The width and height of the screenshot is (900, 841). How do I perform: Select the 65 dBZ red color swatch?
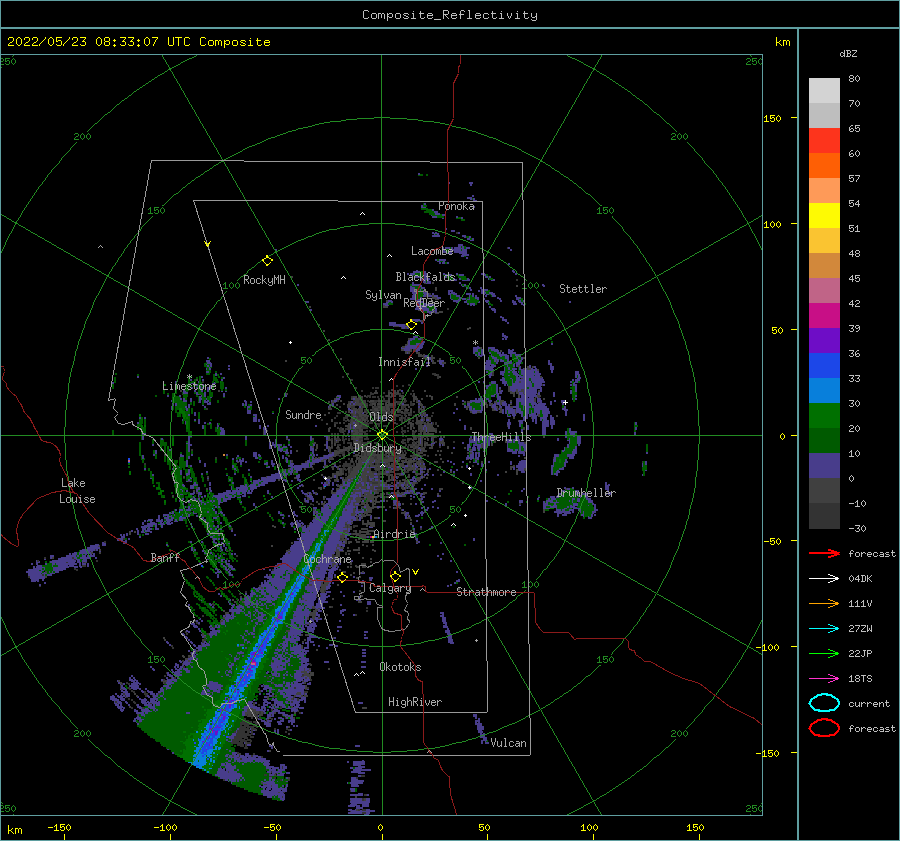(824, 141)
